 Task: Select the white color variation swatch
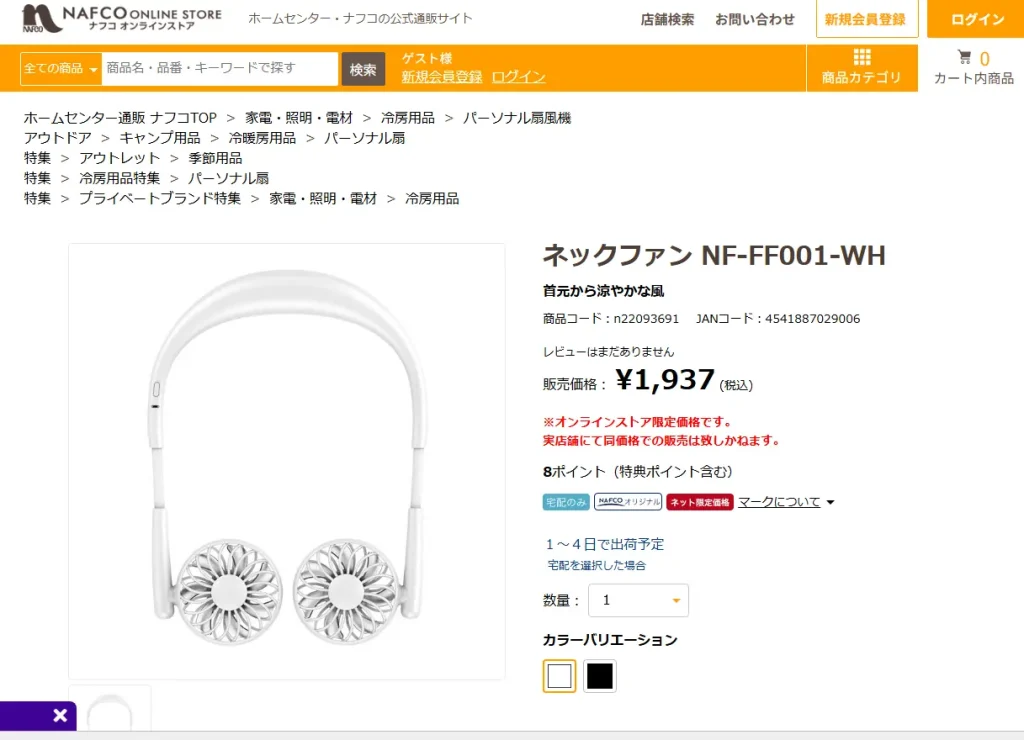pos(559,676)
